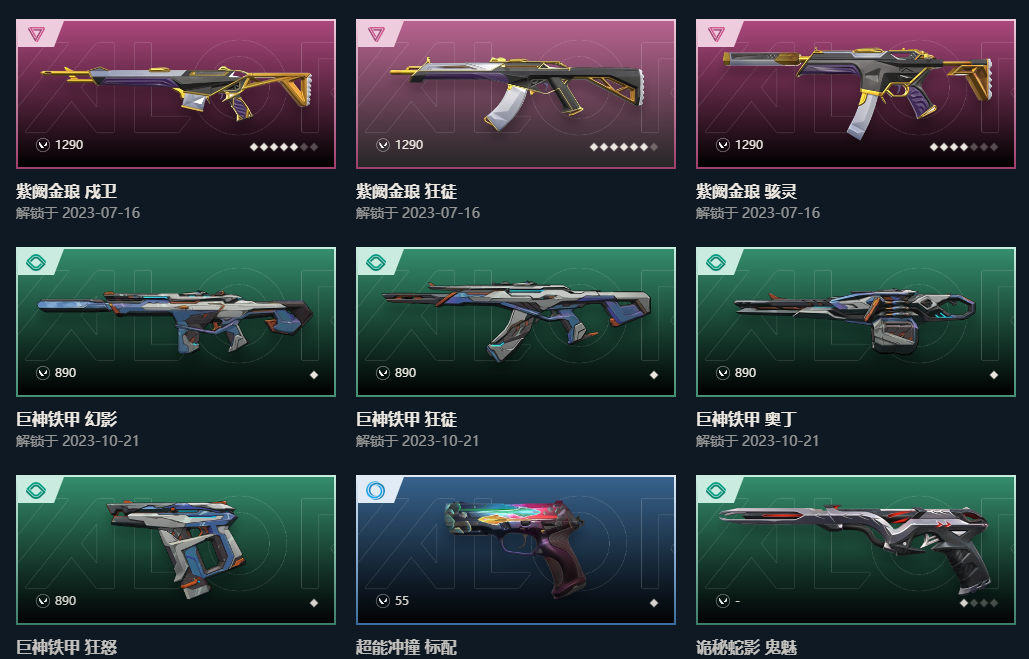The image size is (1029, 659).
Task: Click the green tier icon on 巨神铁甲 奥丁 card
Action: pos(717,263)
